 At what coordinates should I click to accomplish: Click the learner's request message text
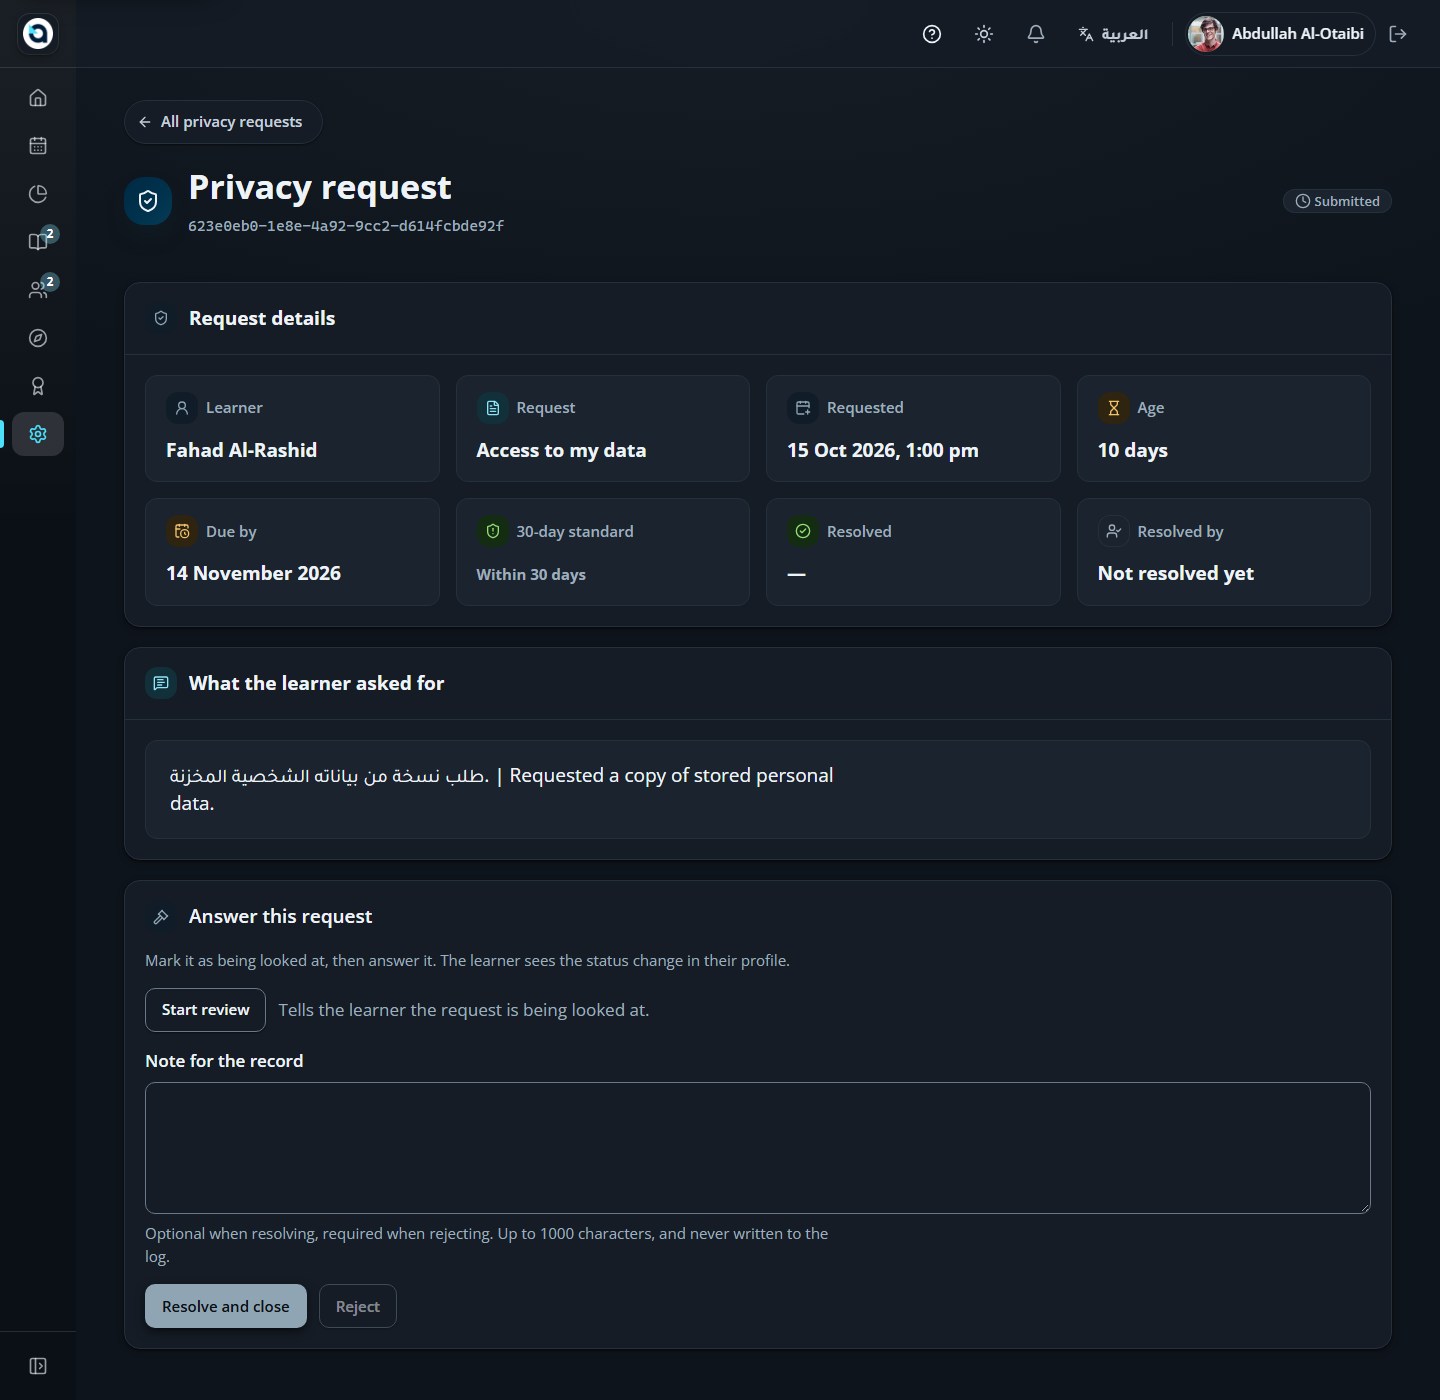pyautogui.click(x=501, y=789)
